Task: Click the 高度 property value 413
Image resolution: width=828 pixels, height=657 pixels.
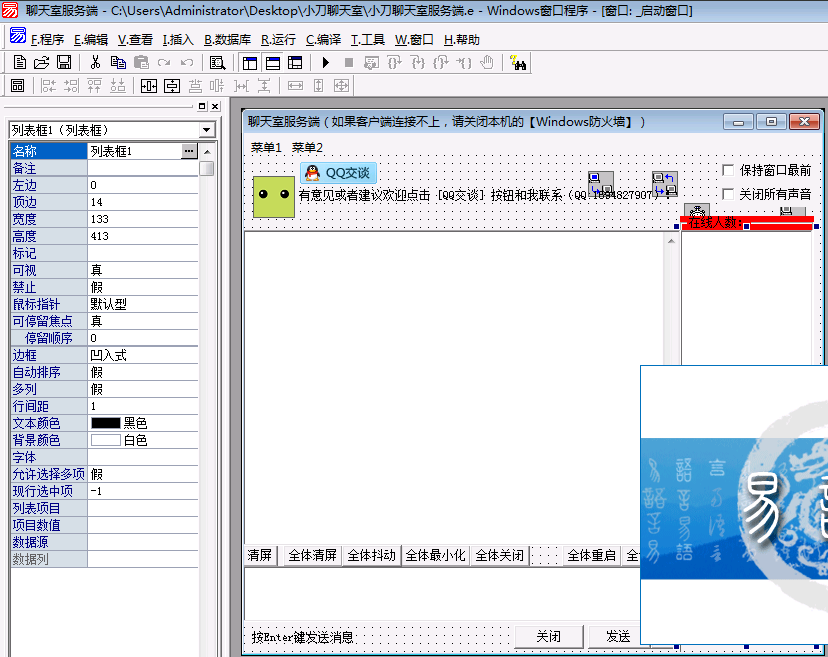Action: (143, 236)
